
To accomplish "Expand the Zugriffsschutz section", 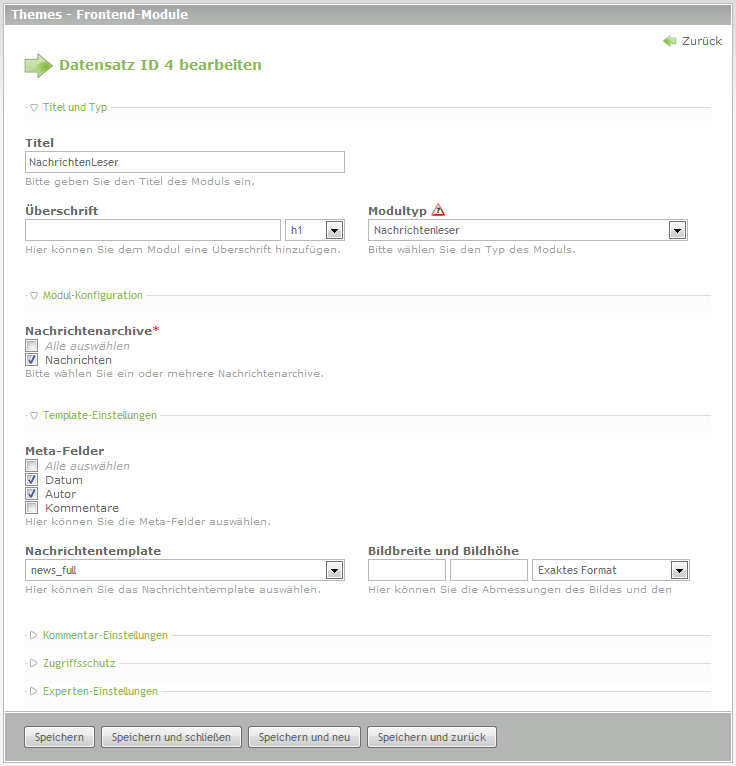I will click(x=78, y=663).
